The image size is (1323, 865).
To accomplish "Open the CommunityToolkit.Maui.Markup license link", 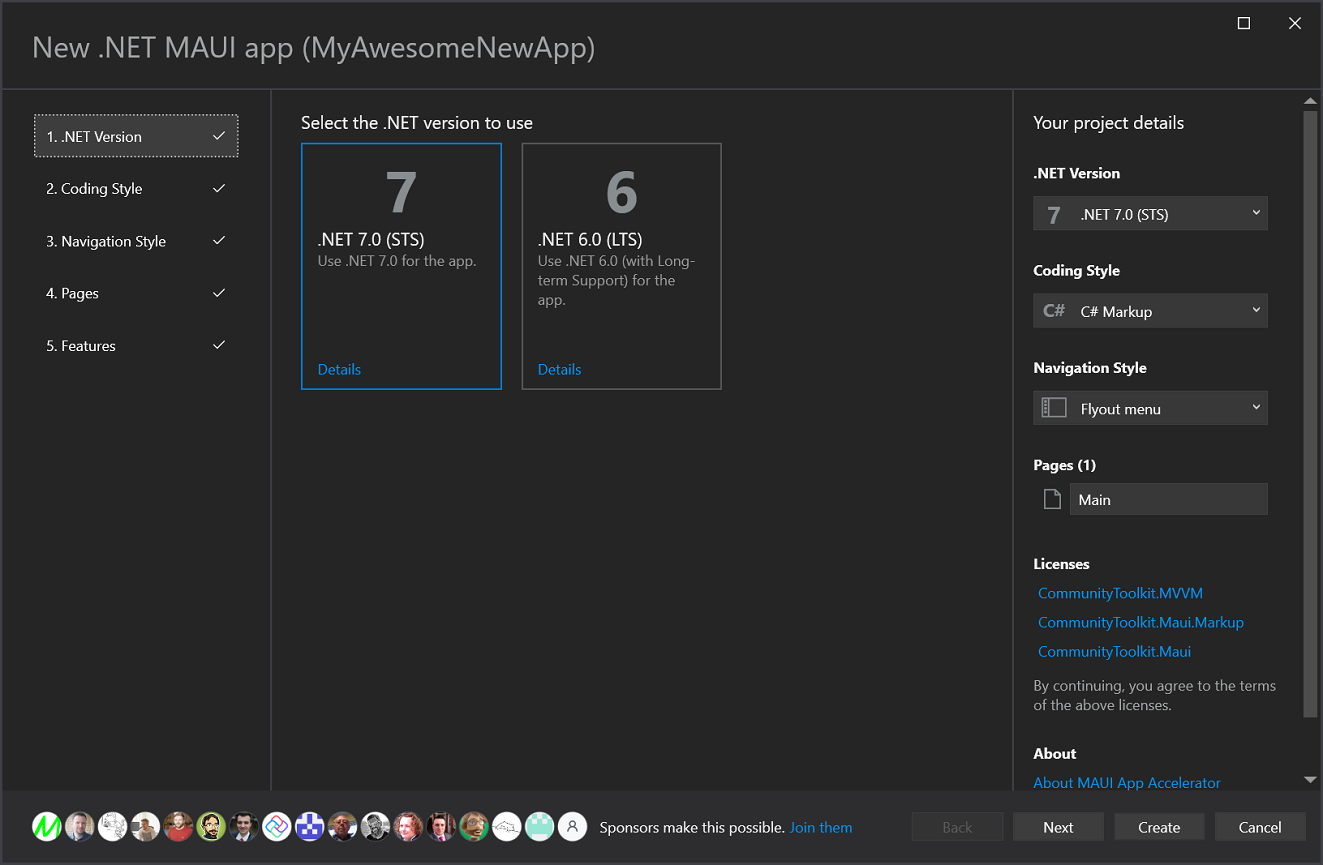I will point(1141,622).
